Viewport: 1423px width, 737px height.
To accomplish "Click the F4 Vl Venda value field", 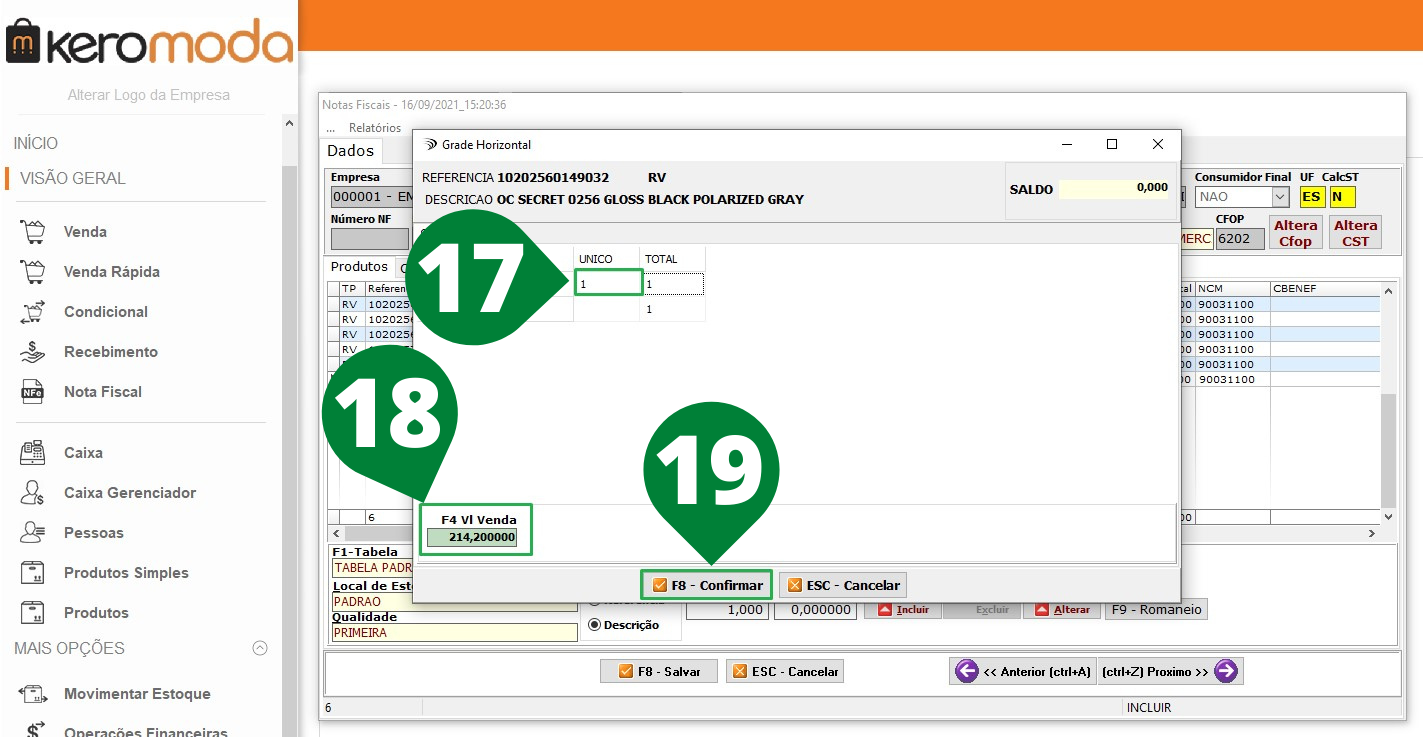I will (472, 537).
